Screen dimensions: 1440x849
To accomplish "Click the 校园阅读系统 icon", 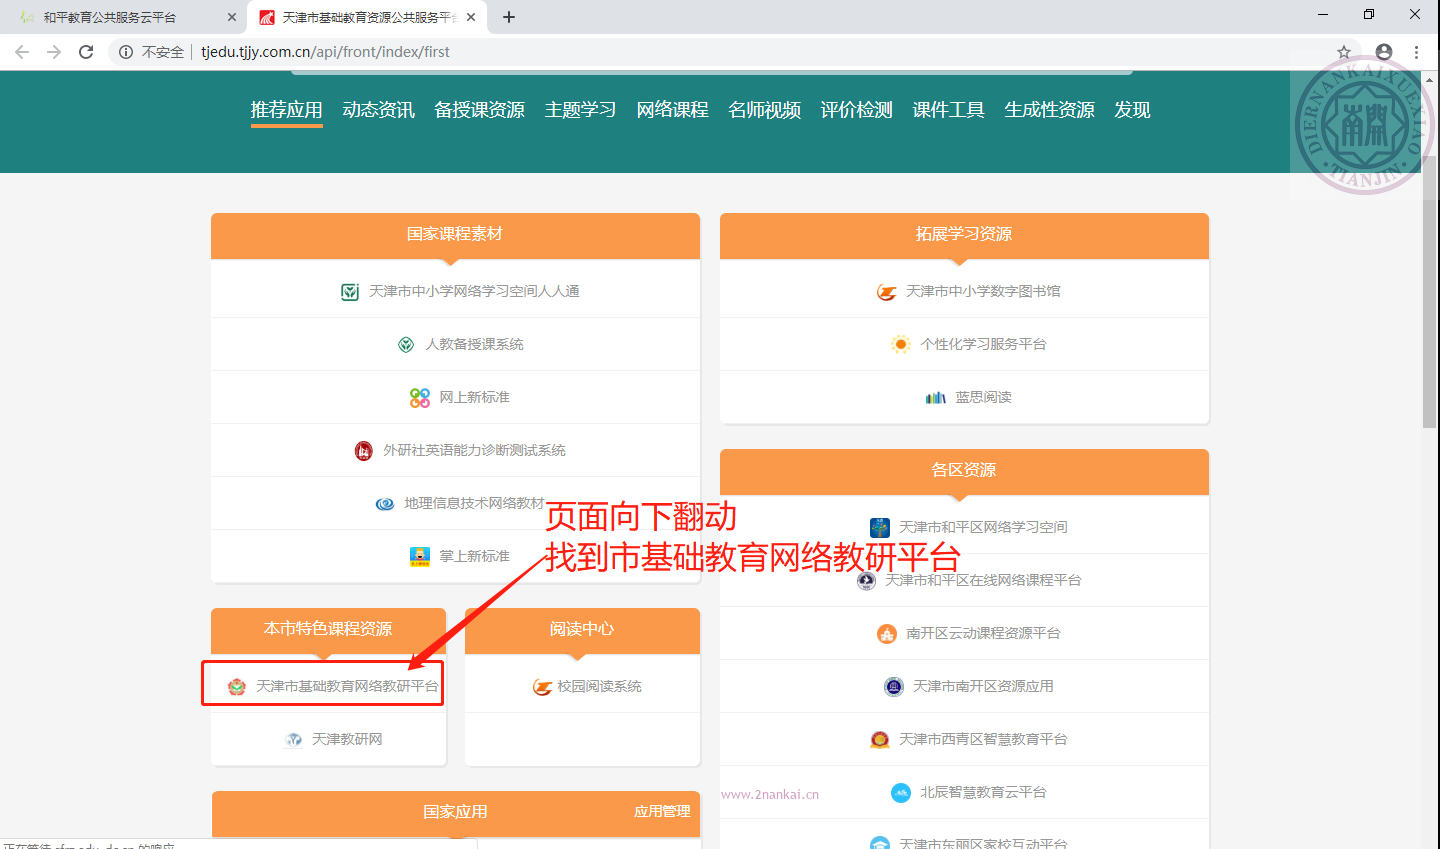I will tap(543, 687).
